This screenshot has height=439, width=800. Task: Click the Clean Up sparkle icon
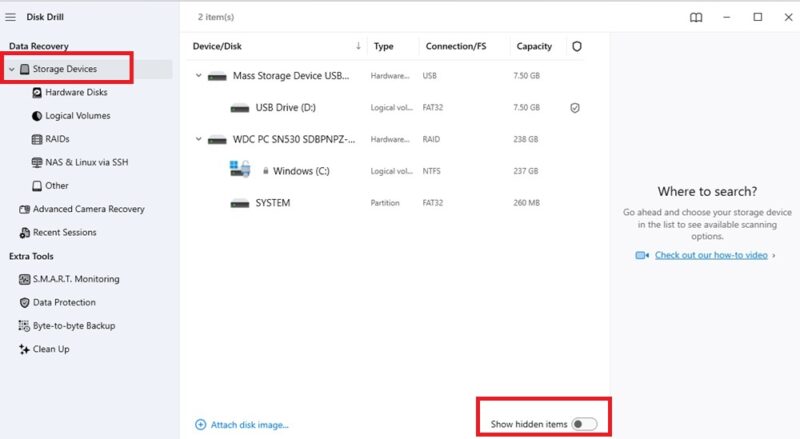click(x=24, y=349)
